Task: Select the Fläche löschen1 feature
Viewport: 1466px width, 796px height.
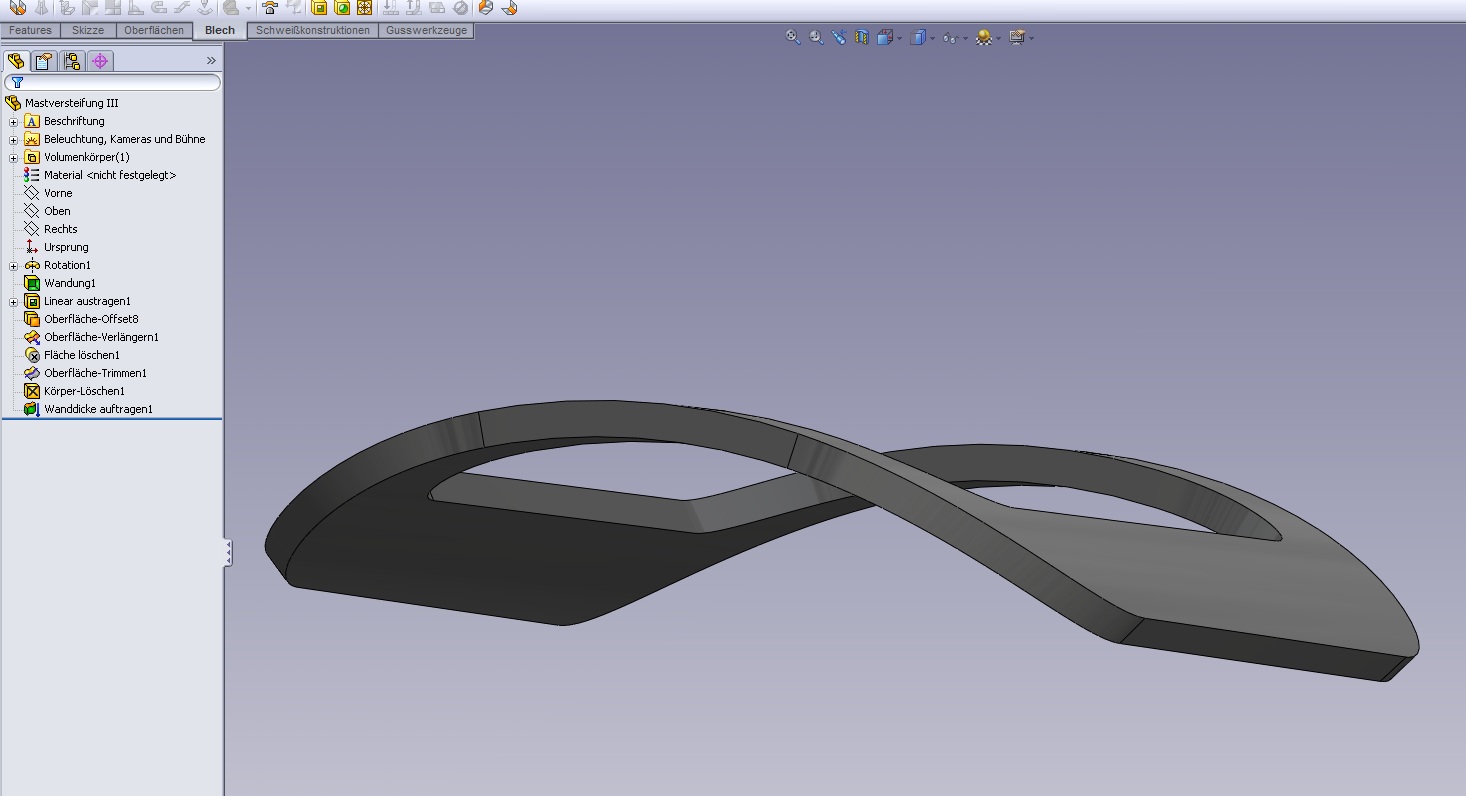Action: [x=82, y=355]
